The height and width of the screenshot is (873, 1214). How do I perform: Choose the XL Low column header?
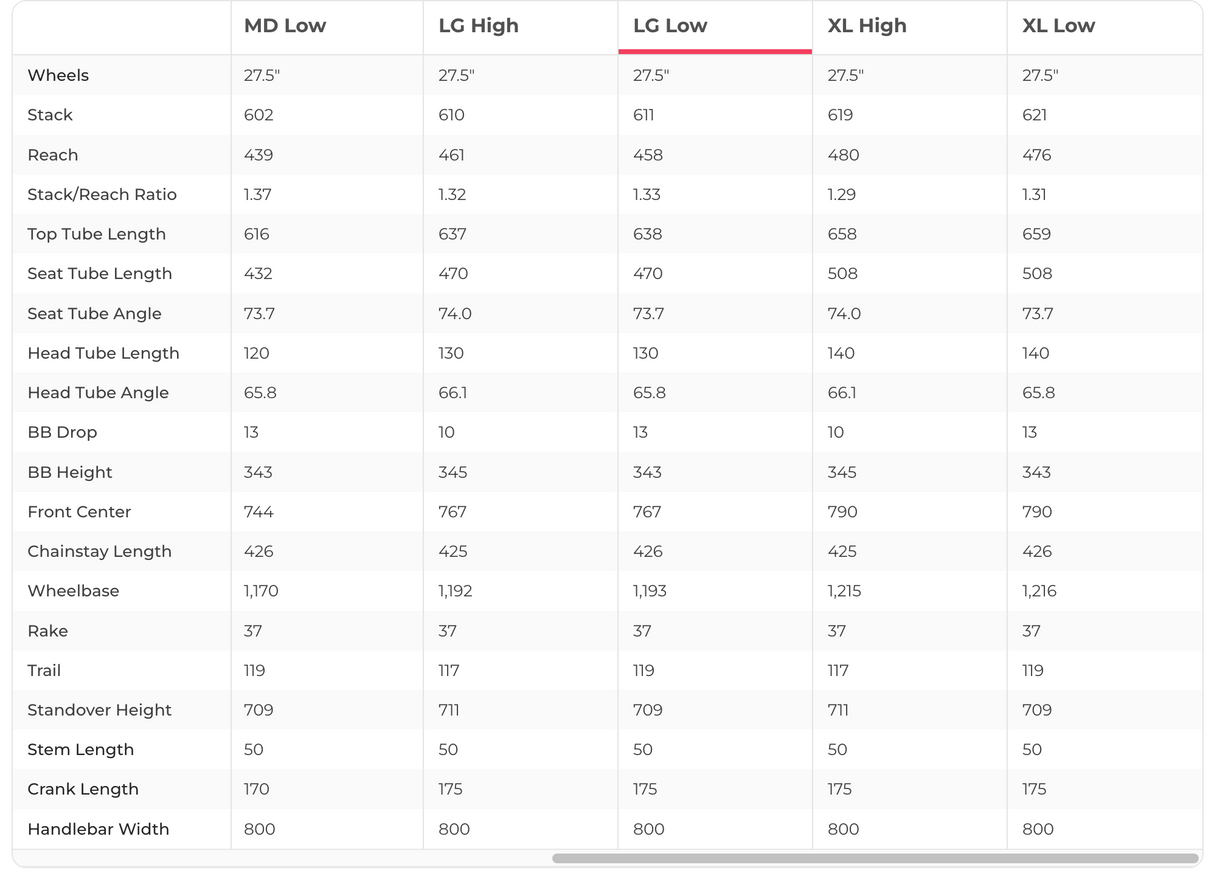pos(1058,26)
